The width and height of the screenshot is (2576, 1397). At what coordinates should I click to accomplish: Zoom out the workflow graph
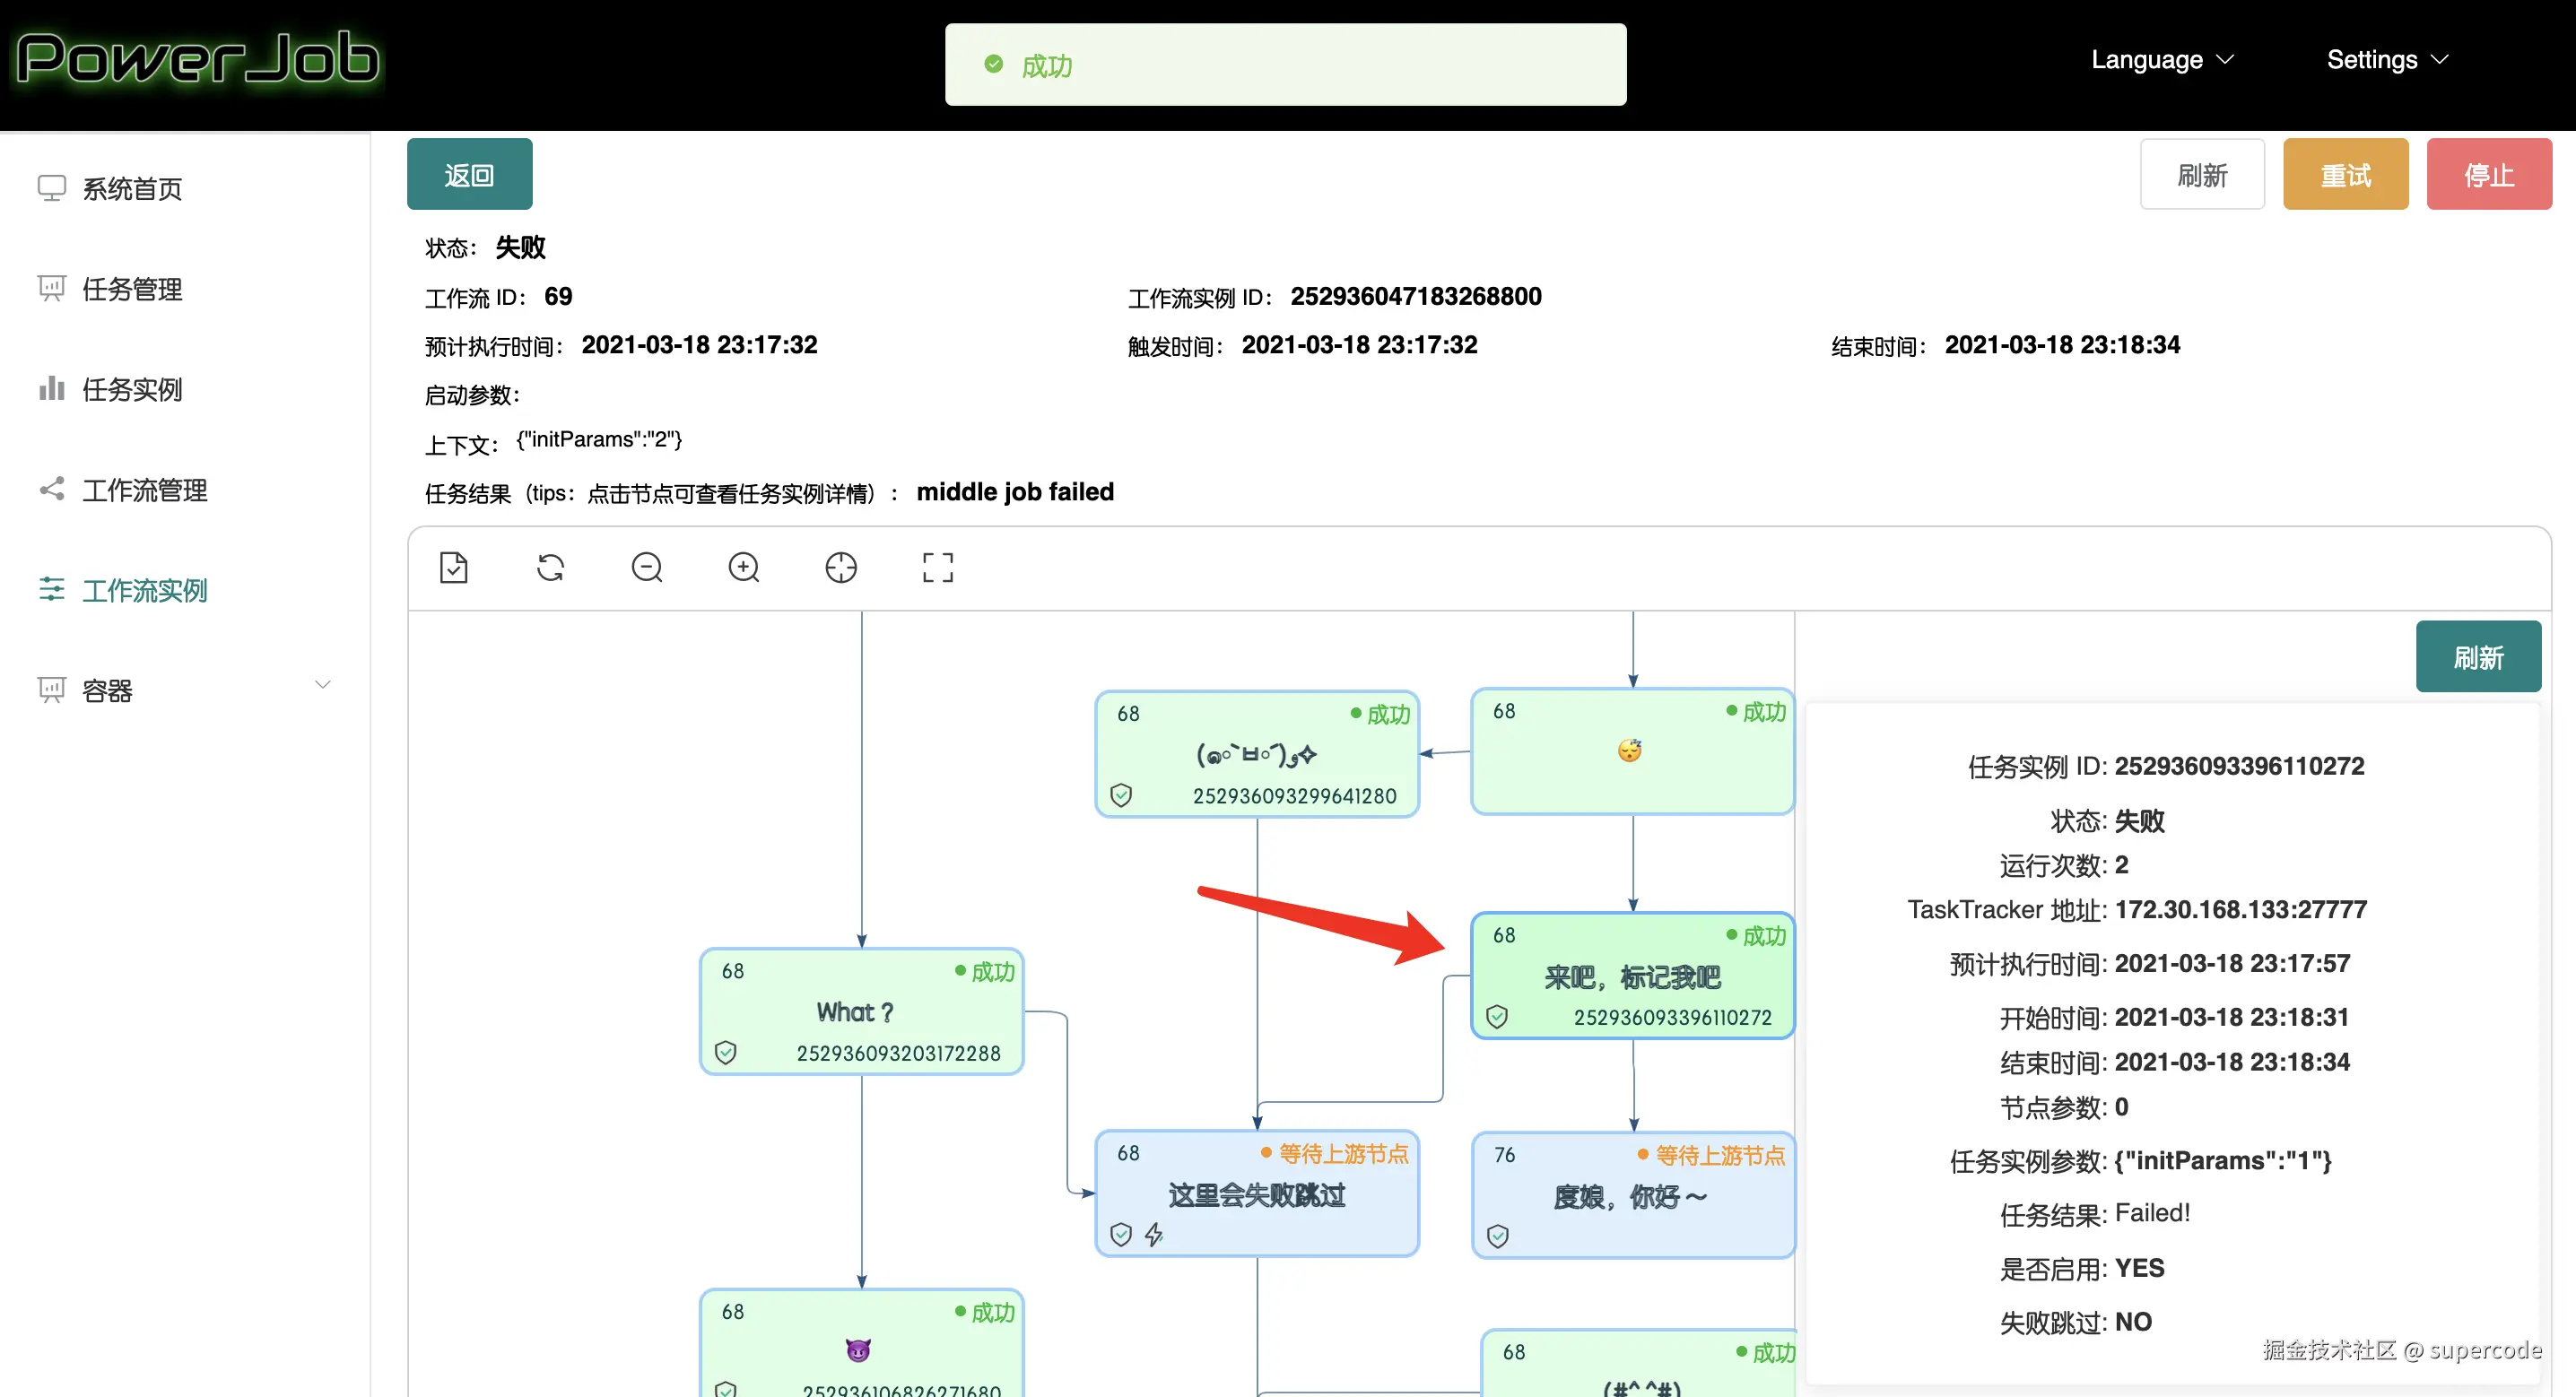click(x=647, y=568)
